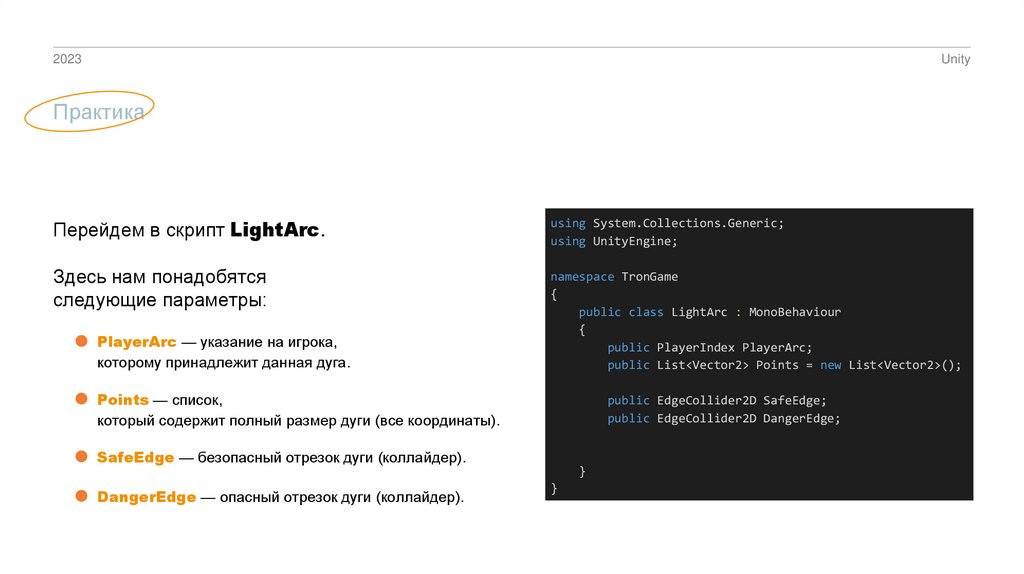1024x574 pixels.
Task: Click the orange bullet beside PlayerArc
Action: click(83, 342)
